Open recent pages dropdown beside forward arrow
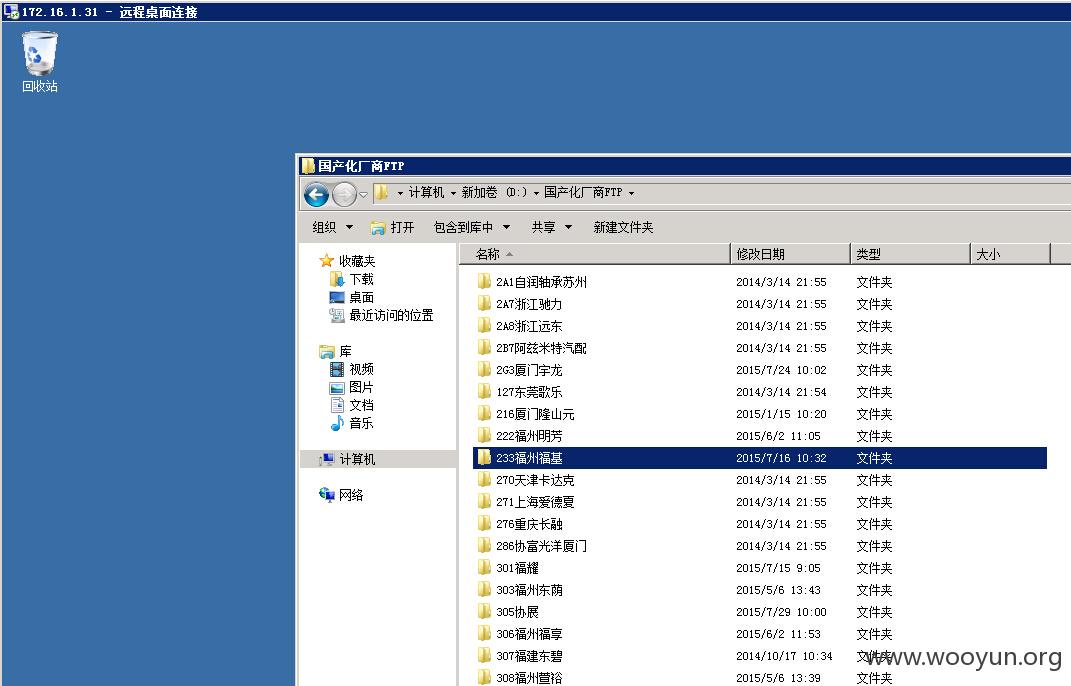1071x686 pixels. coord(364,195)
